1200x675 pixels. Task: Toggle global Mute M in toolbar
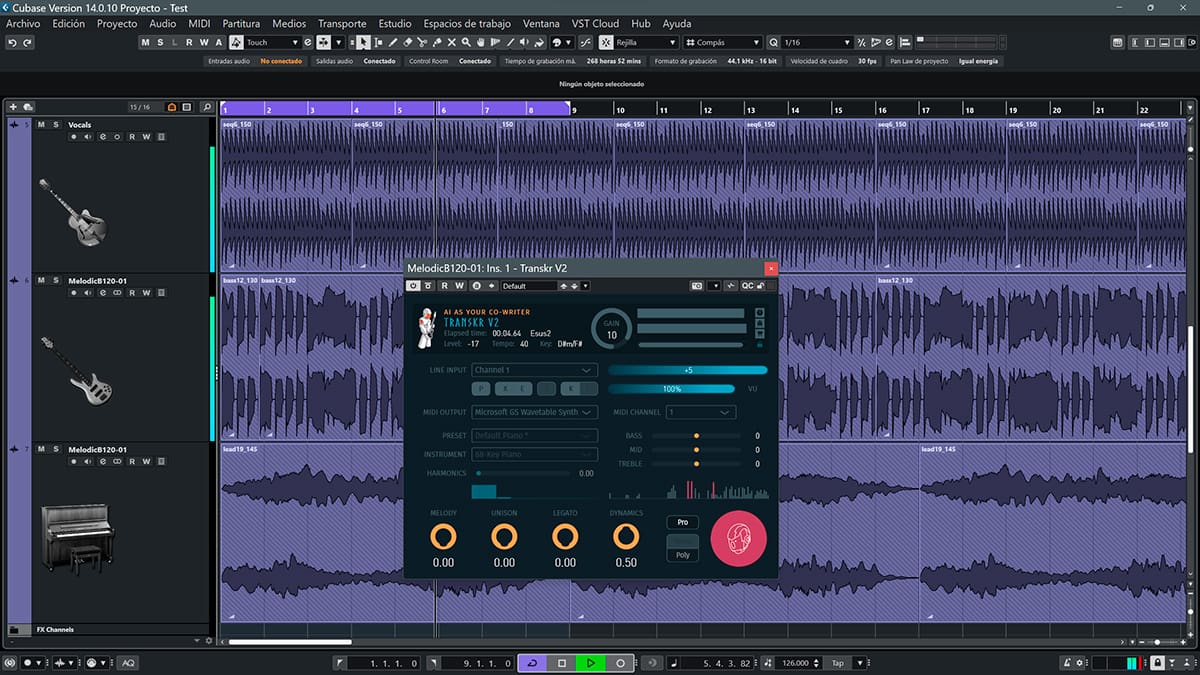[145, 42]
